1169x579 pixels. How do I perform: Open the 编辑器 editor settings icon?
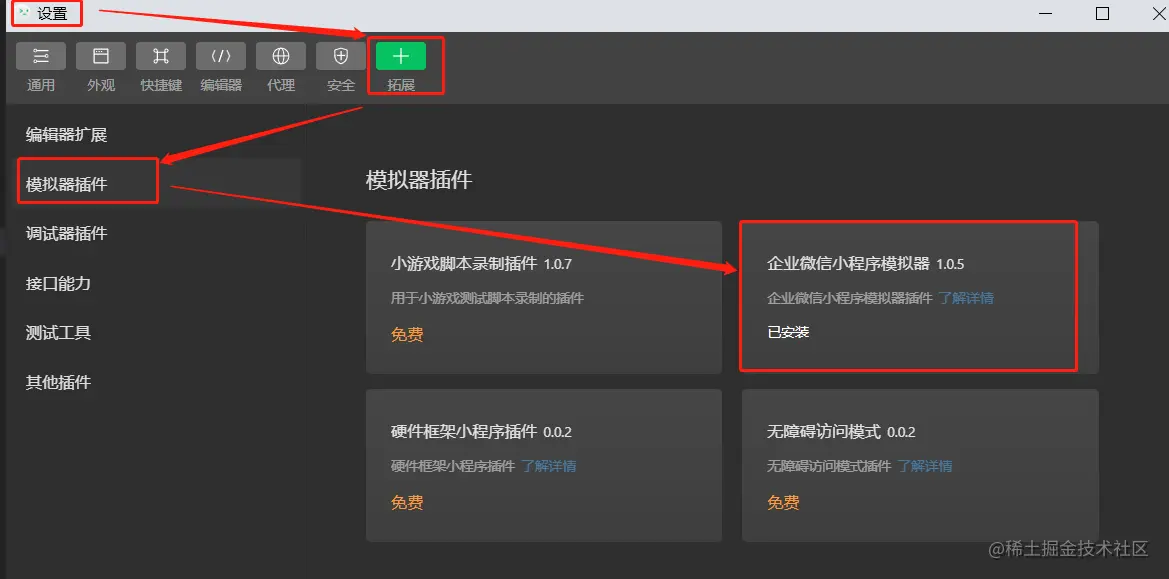click(221, 56)
